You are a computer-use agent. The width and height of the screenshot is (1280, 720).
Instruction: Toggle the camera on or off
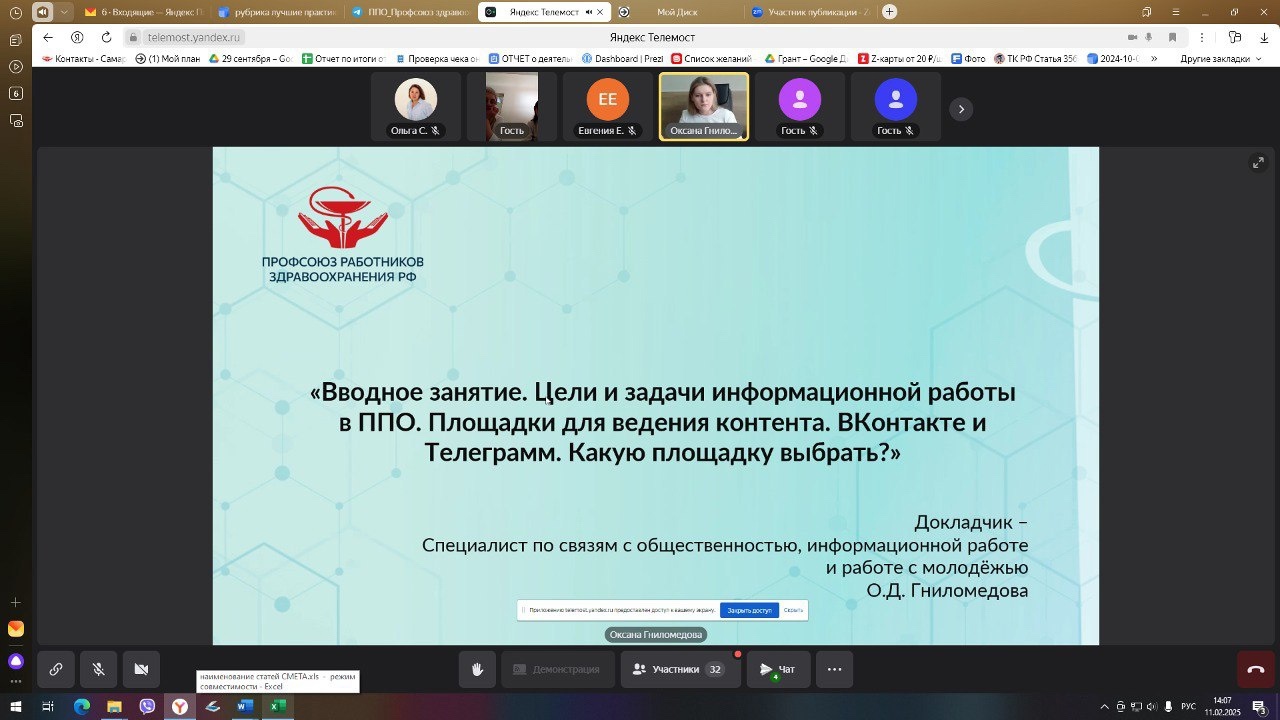pyautogui.click(x=141, y=669)
